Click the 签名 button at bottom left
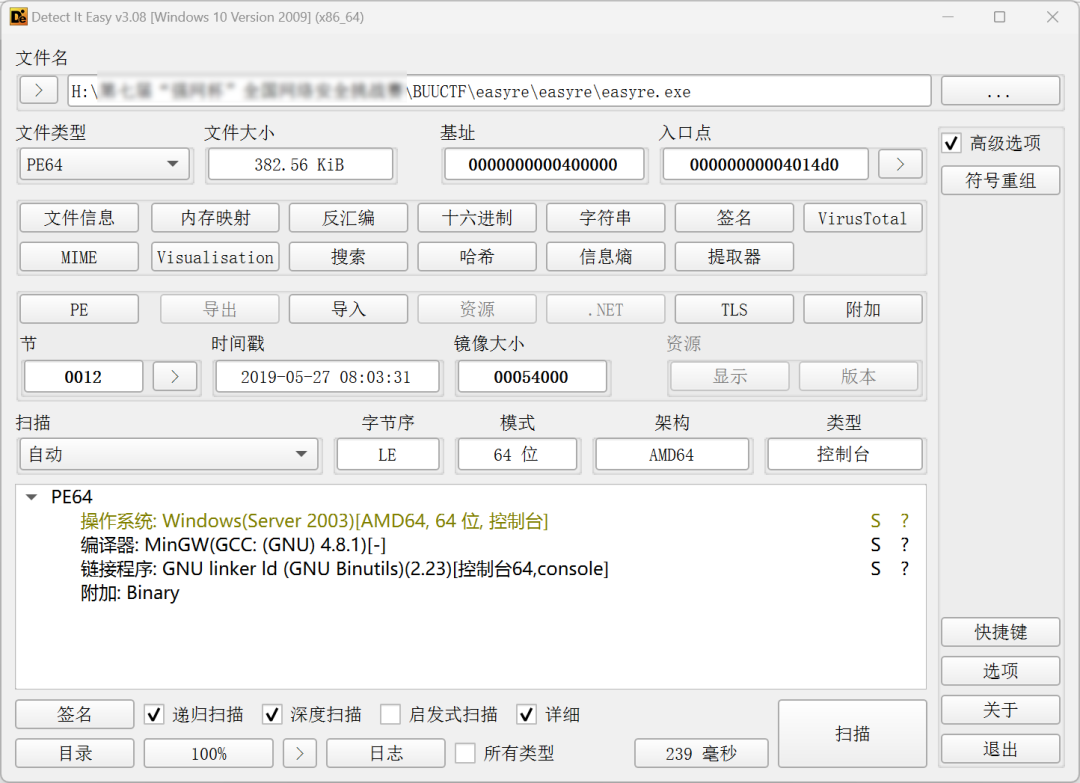The width and height of the screenshot is (1080, 783). (74, 714)
